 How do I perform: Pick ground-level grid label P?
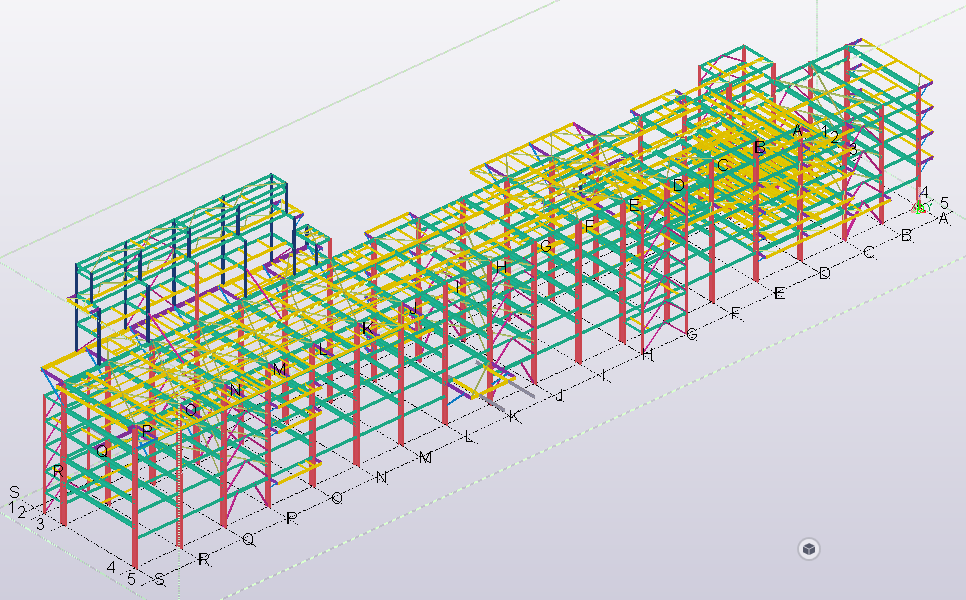tap(292, 518)
